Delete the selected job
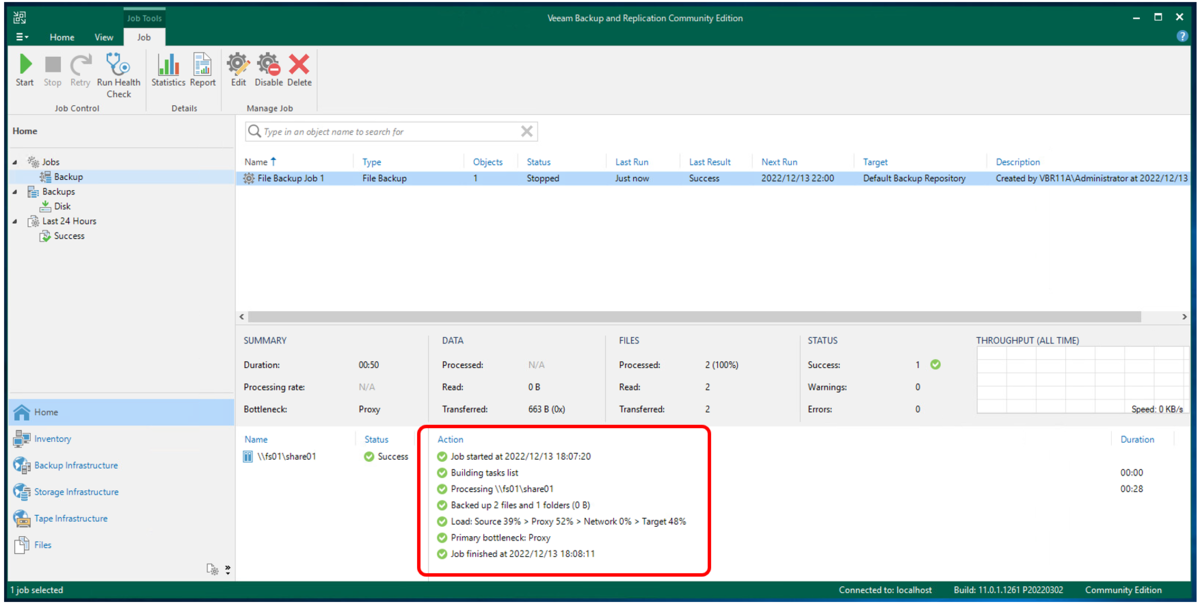The height and width of the screenshot is (604, 1200). [299, 71]
